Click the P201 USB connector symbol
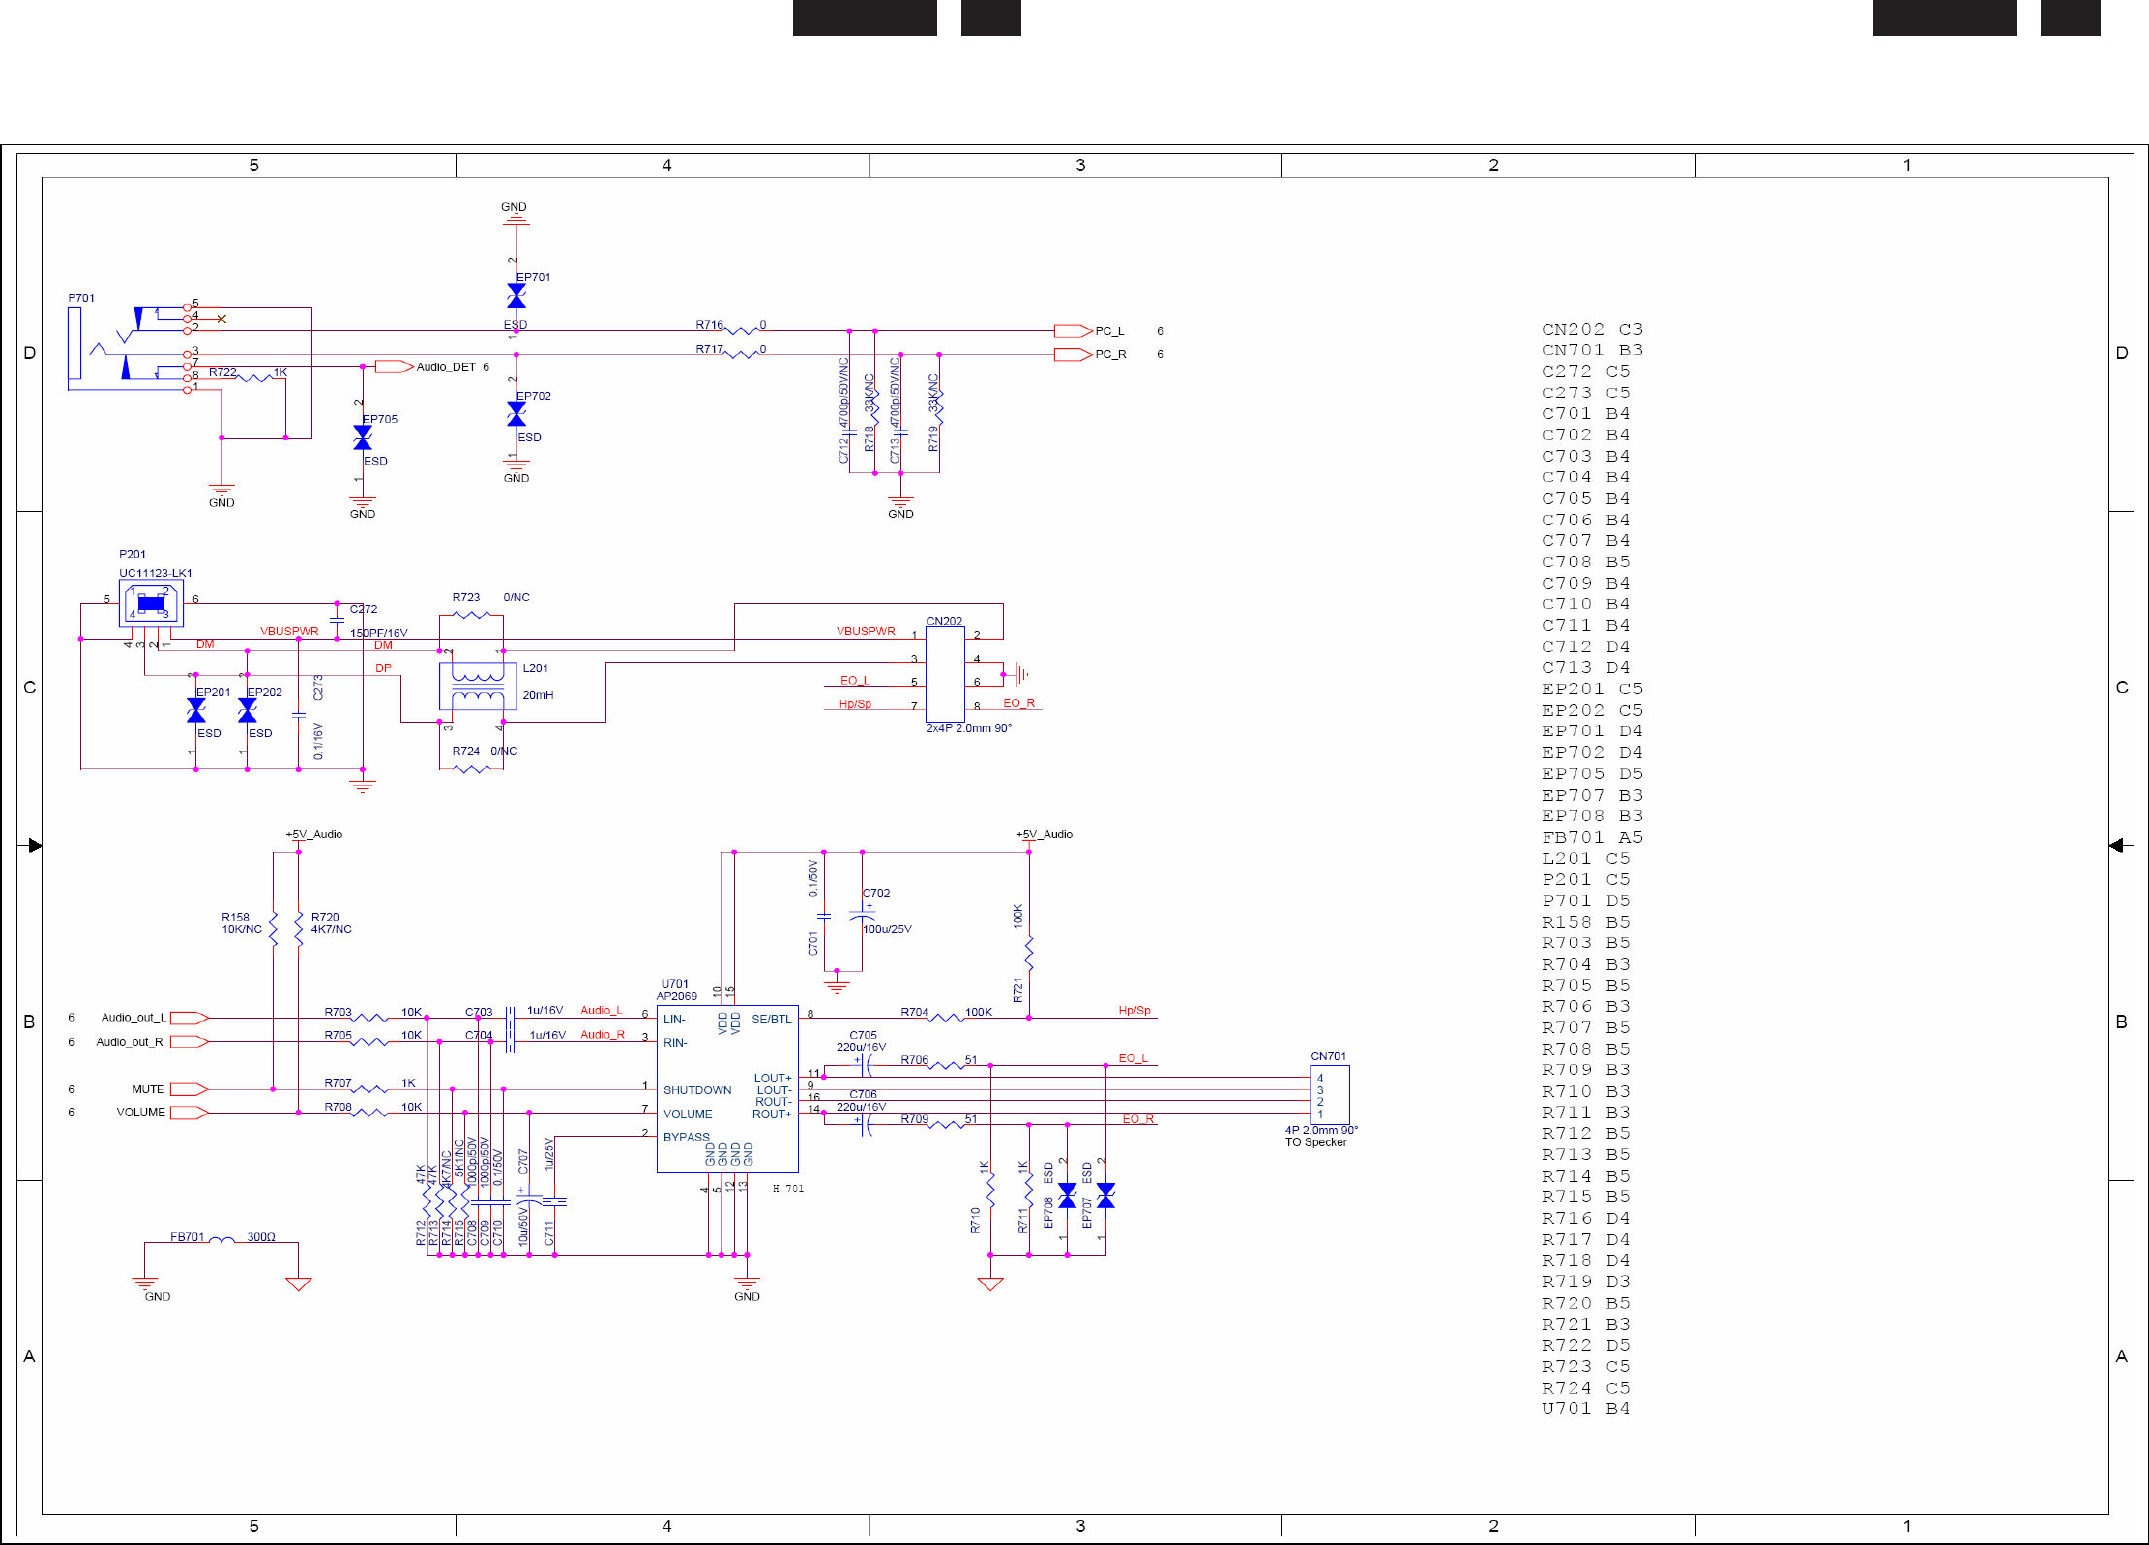The width and height of the screenshot is (2149, 1545). click(151, 603)
